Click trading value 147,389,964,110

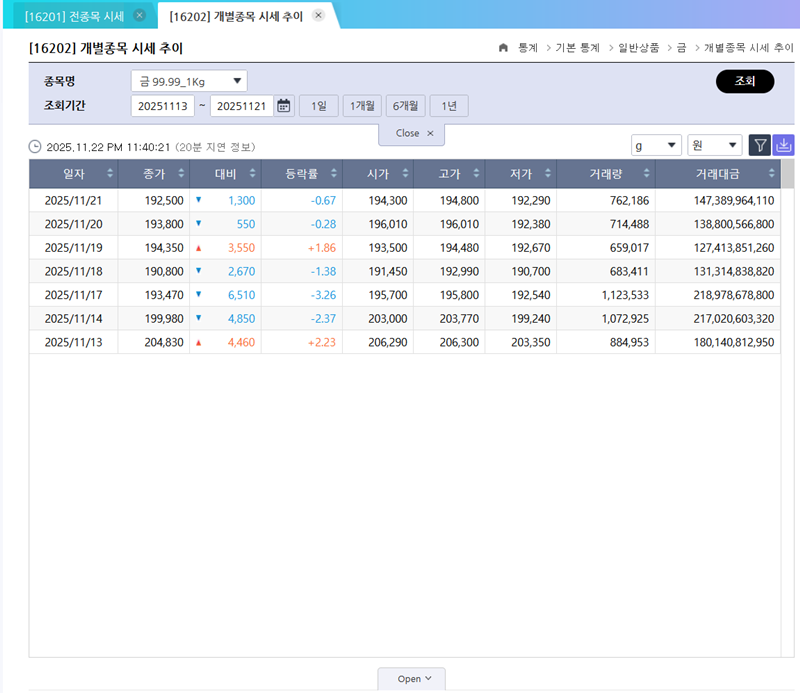734,201
